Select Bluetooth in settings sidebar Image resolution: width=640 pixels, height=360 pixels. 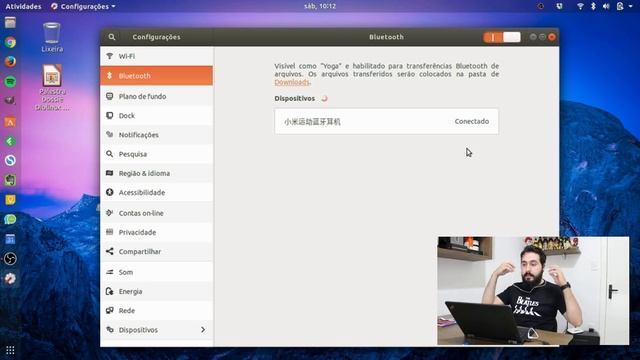click(x=156, y=76)
